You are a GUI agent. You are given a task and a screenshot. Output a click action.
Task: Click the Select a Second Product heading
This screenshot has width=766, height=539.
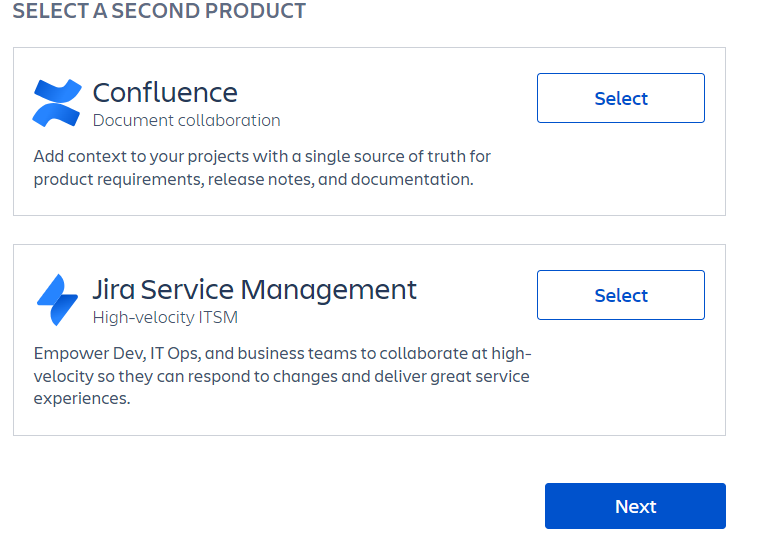tap(159, 12)
